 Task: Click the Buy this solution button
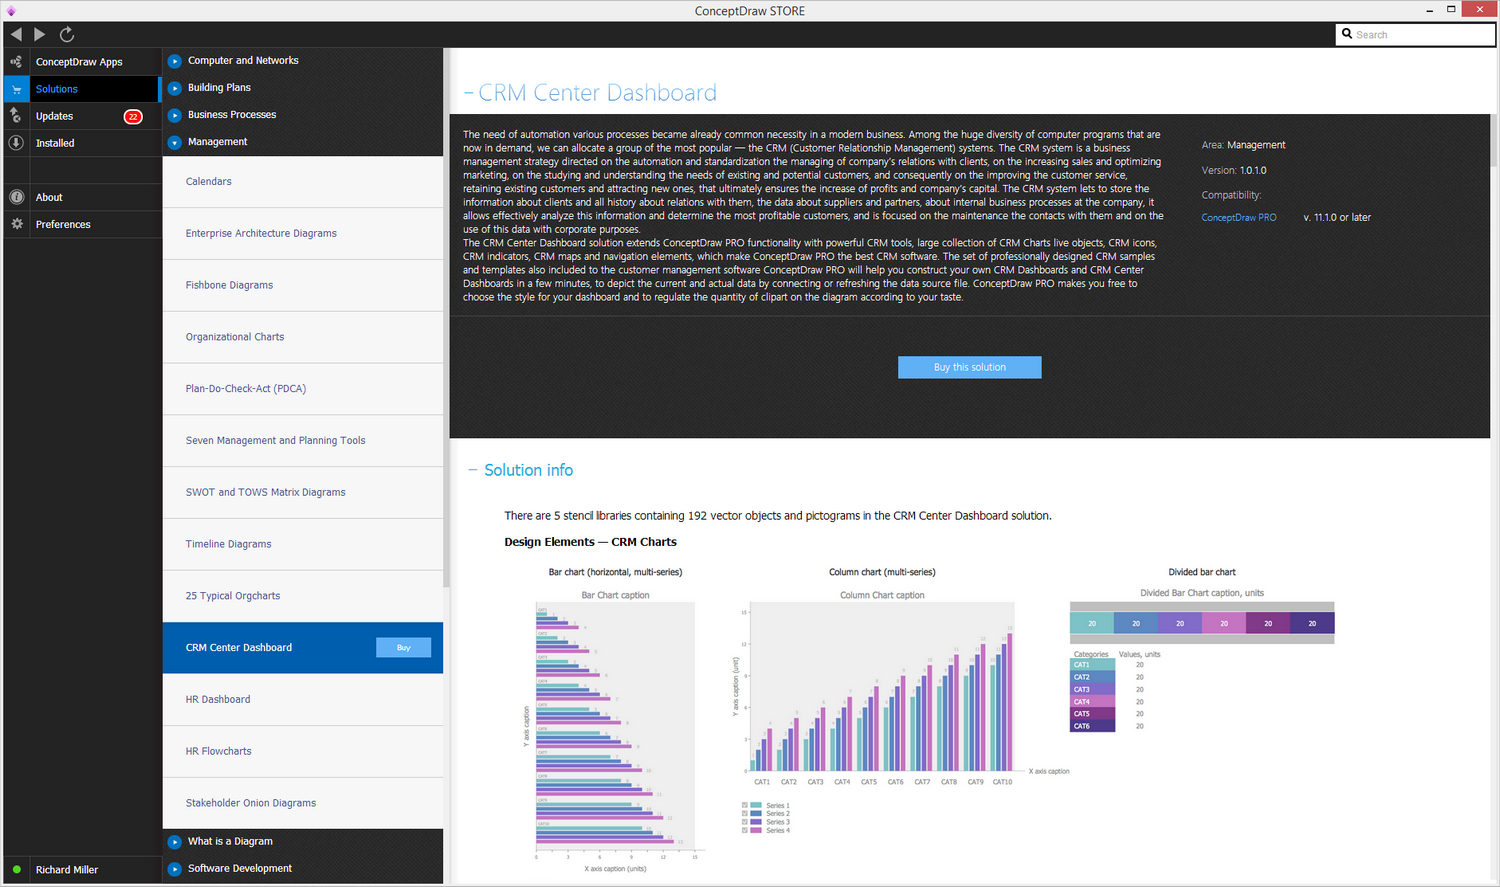click(969, 367)
